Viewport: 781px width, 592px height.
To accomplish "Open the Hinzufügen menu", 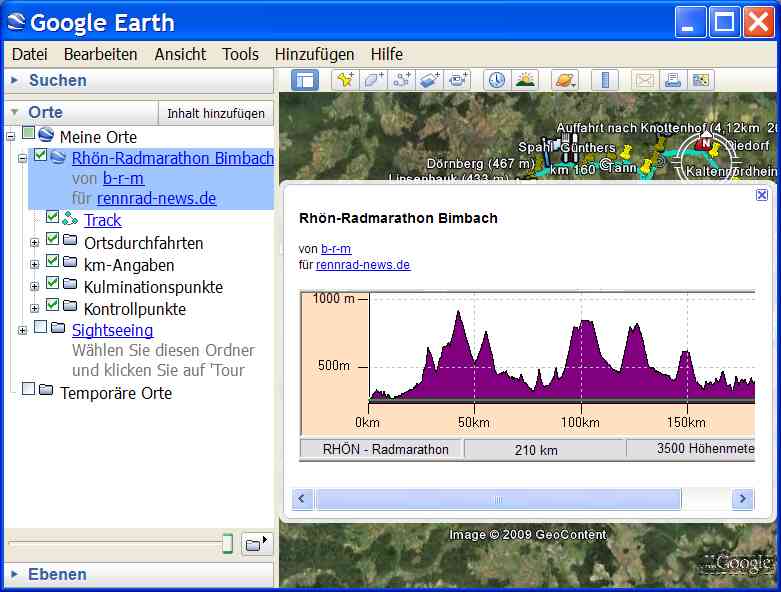I will [x=314, y=54].
